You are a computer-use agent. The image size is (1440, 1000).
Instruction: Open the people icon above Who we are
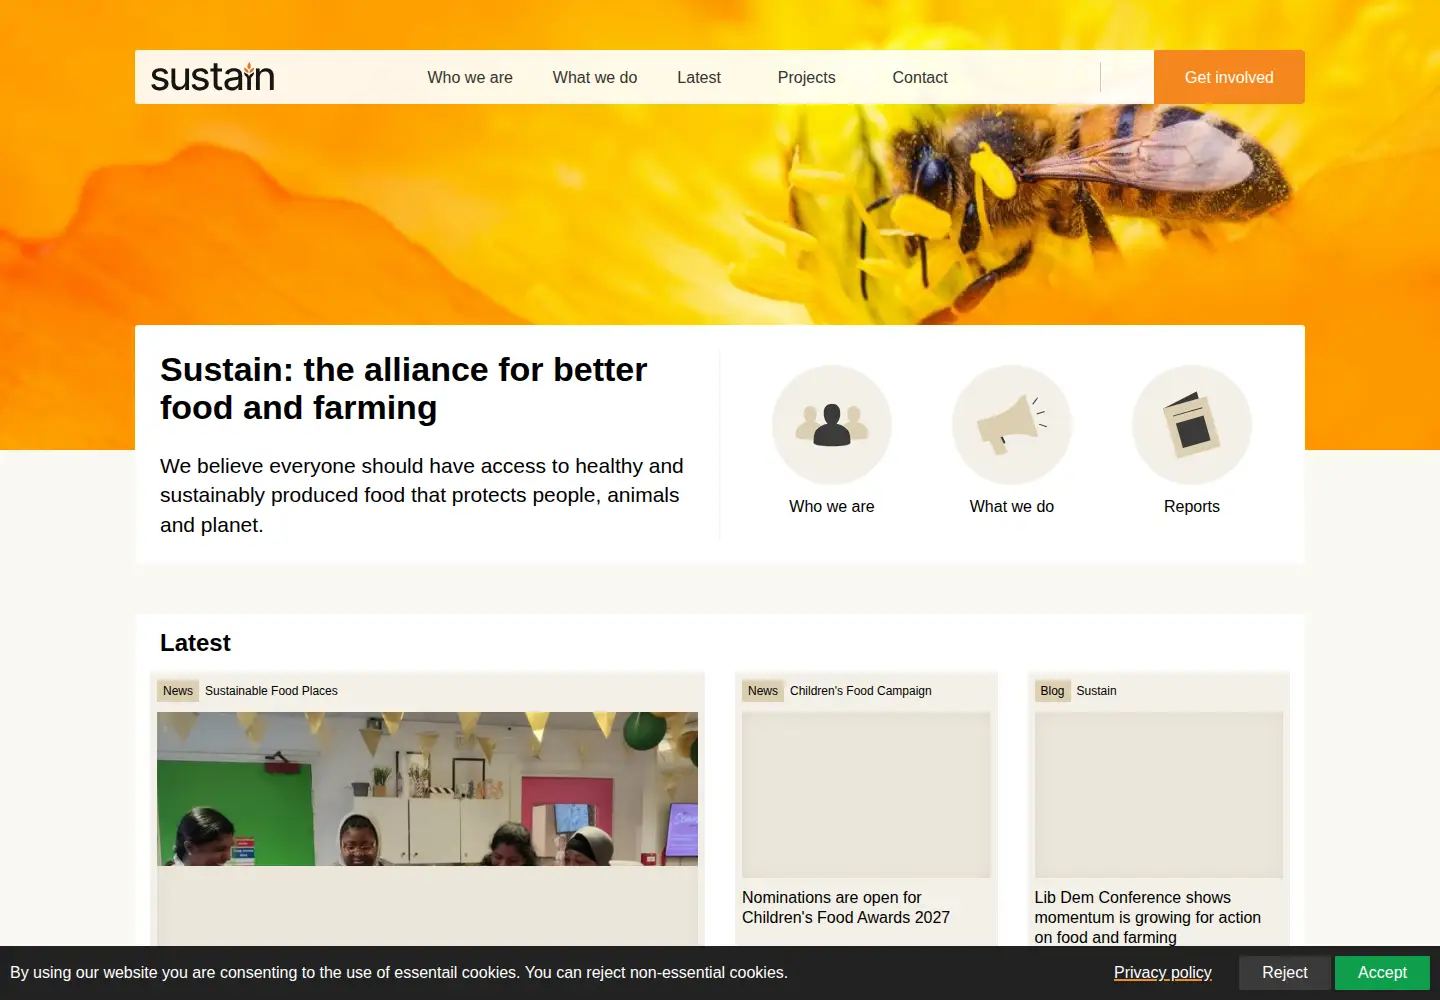(832, 425)
